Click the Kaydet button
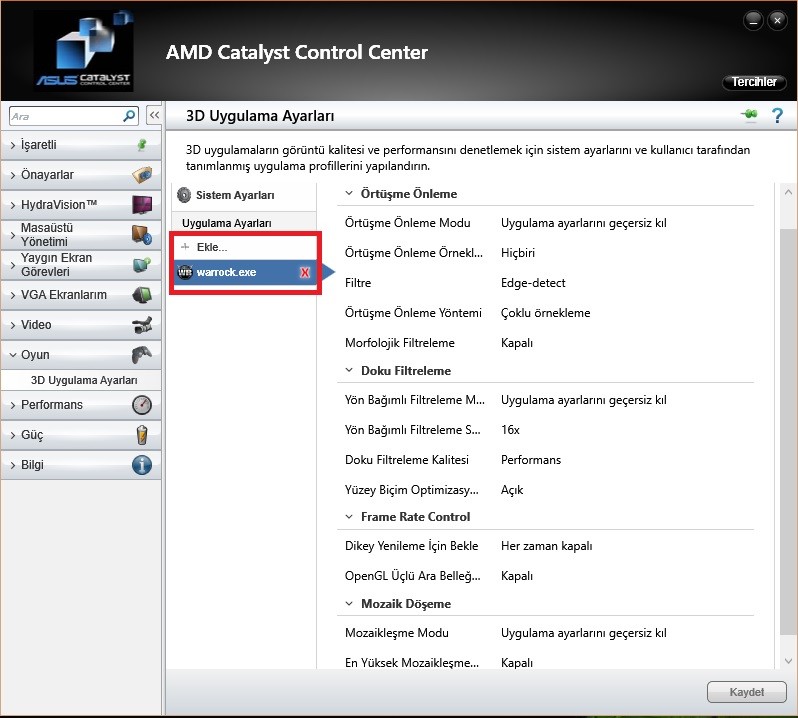Screen dimensions: 798x718 [747, 692]
